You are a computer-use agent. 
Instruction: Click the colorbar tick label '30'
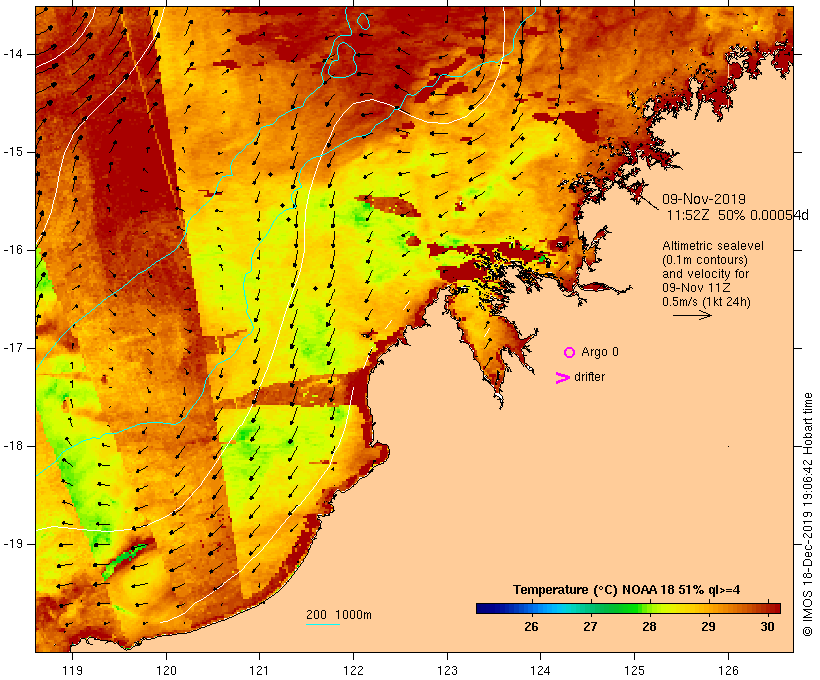tap(767, 627)
